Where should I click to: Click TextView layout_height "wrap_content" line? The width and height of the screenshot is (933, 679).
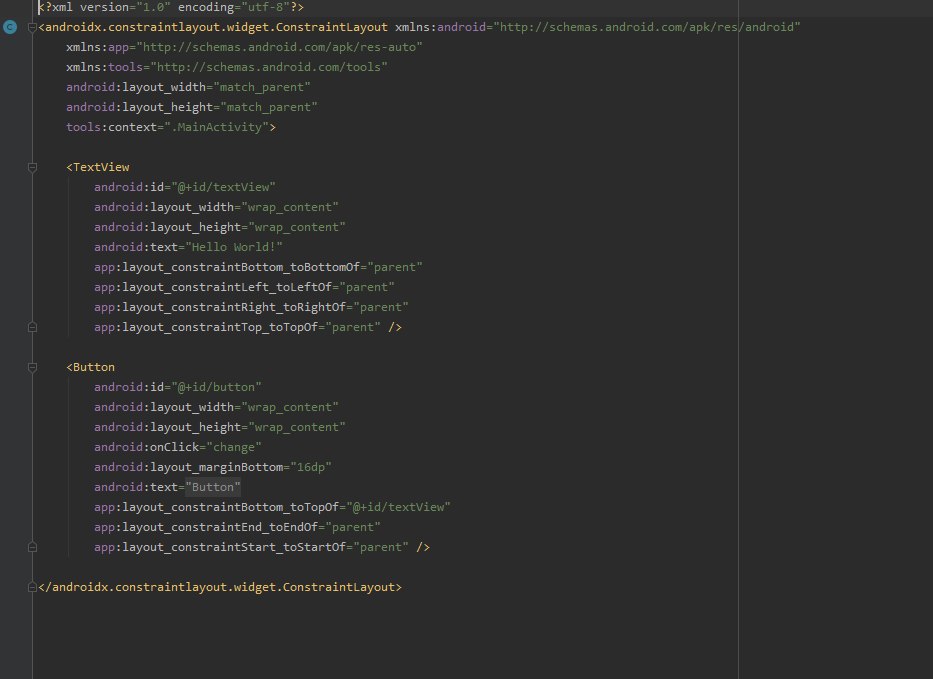pyautogui.click(x=220, y=227)
